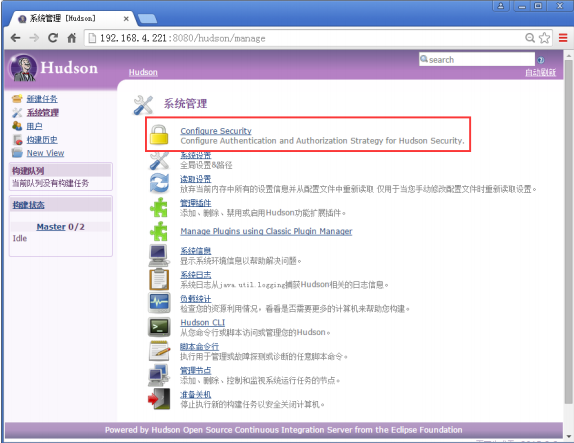
Task: Go to browser home page
Action: tap(72, 38)
